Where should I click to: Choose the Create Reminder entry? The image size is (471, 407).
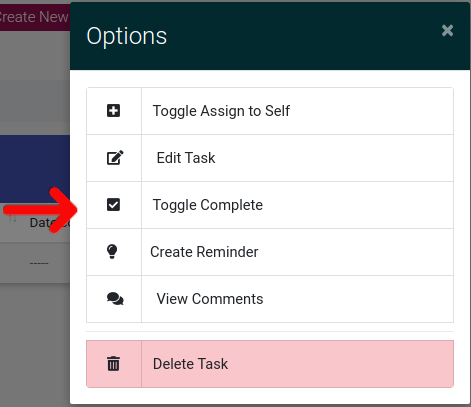click(x=270, y=252)
